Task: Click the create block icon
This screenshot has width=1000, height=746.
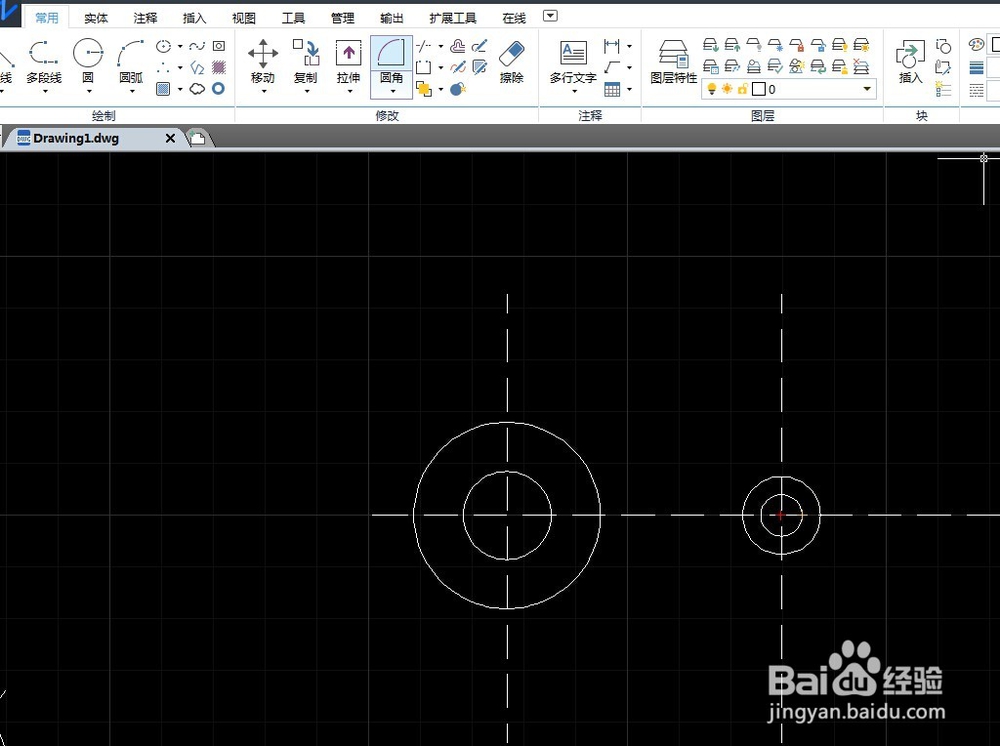Action: (x=943, y=46)
